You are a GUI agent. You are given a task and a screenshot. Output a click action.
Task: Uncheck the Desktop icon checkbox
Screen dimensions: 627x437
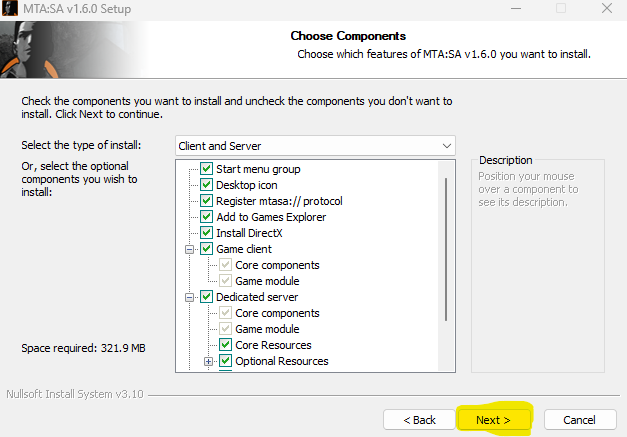point(206,185)
